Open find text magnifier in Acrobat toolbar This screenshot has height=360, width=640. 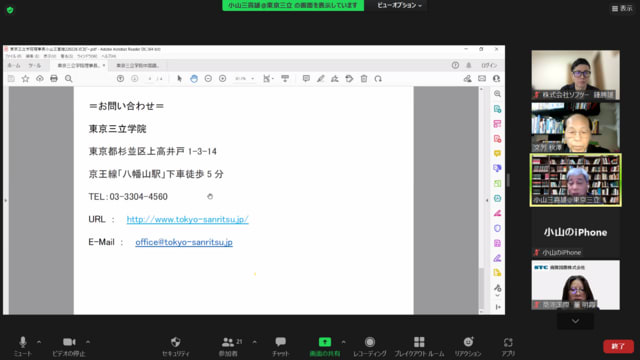(69, 79)
